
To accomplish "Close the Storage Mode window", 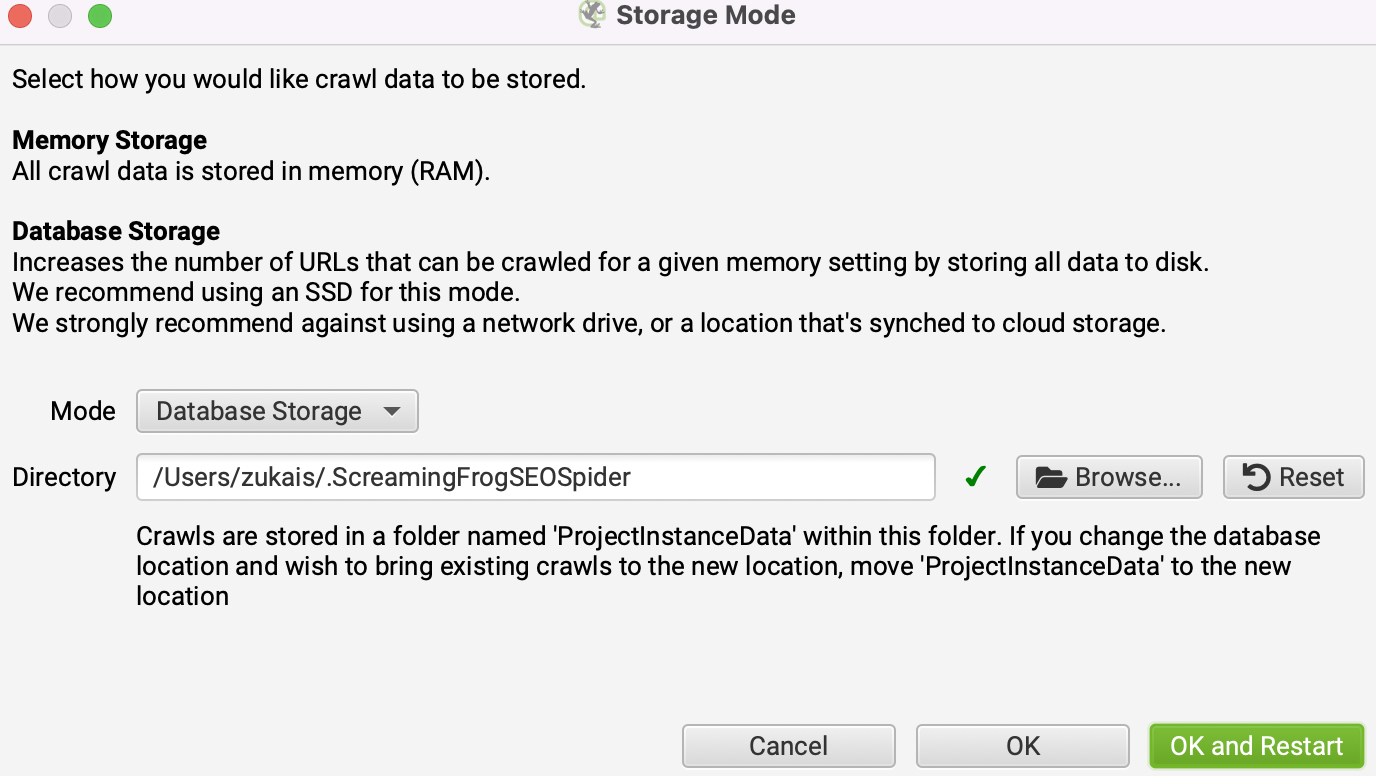I will pos(19,16).
